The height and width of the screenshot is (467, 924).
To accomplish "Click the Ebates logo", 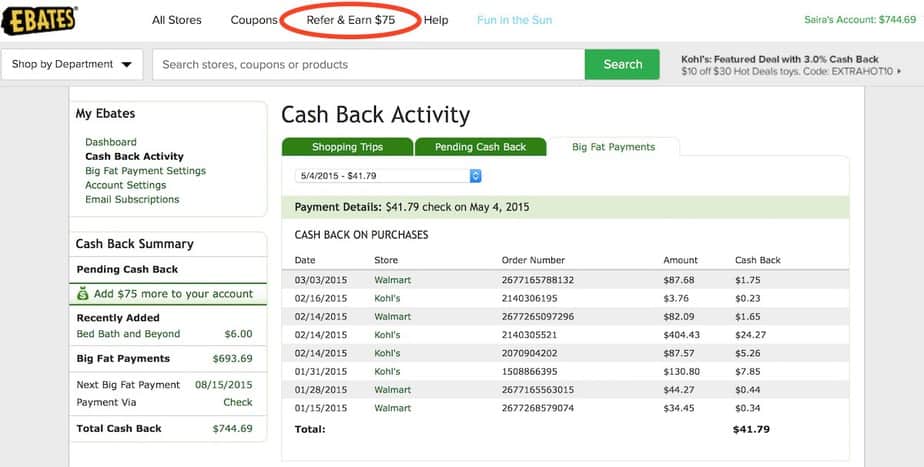I will pyautogui.click(x=40, y=19).
